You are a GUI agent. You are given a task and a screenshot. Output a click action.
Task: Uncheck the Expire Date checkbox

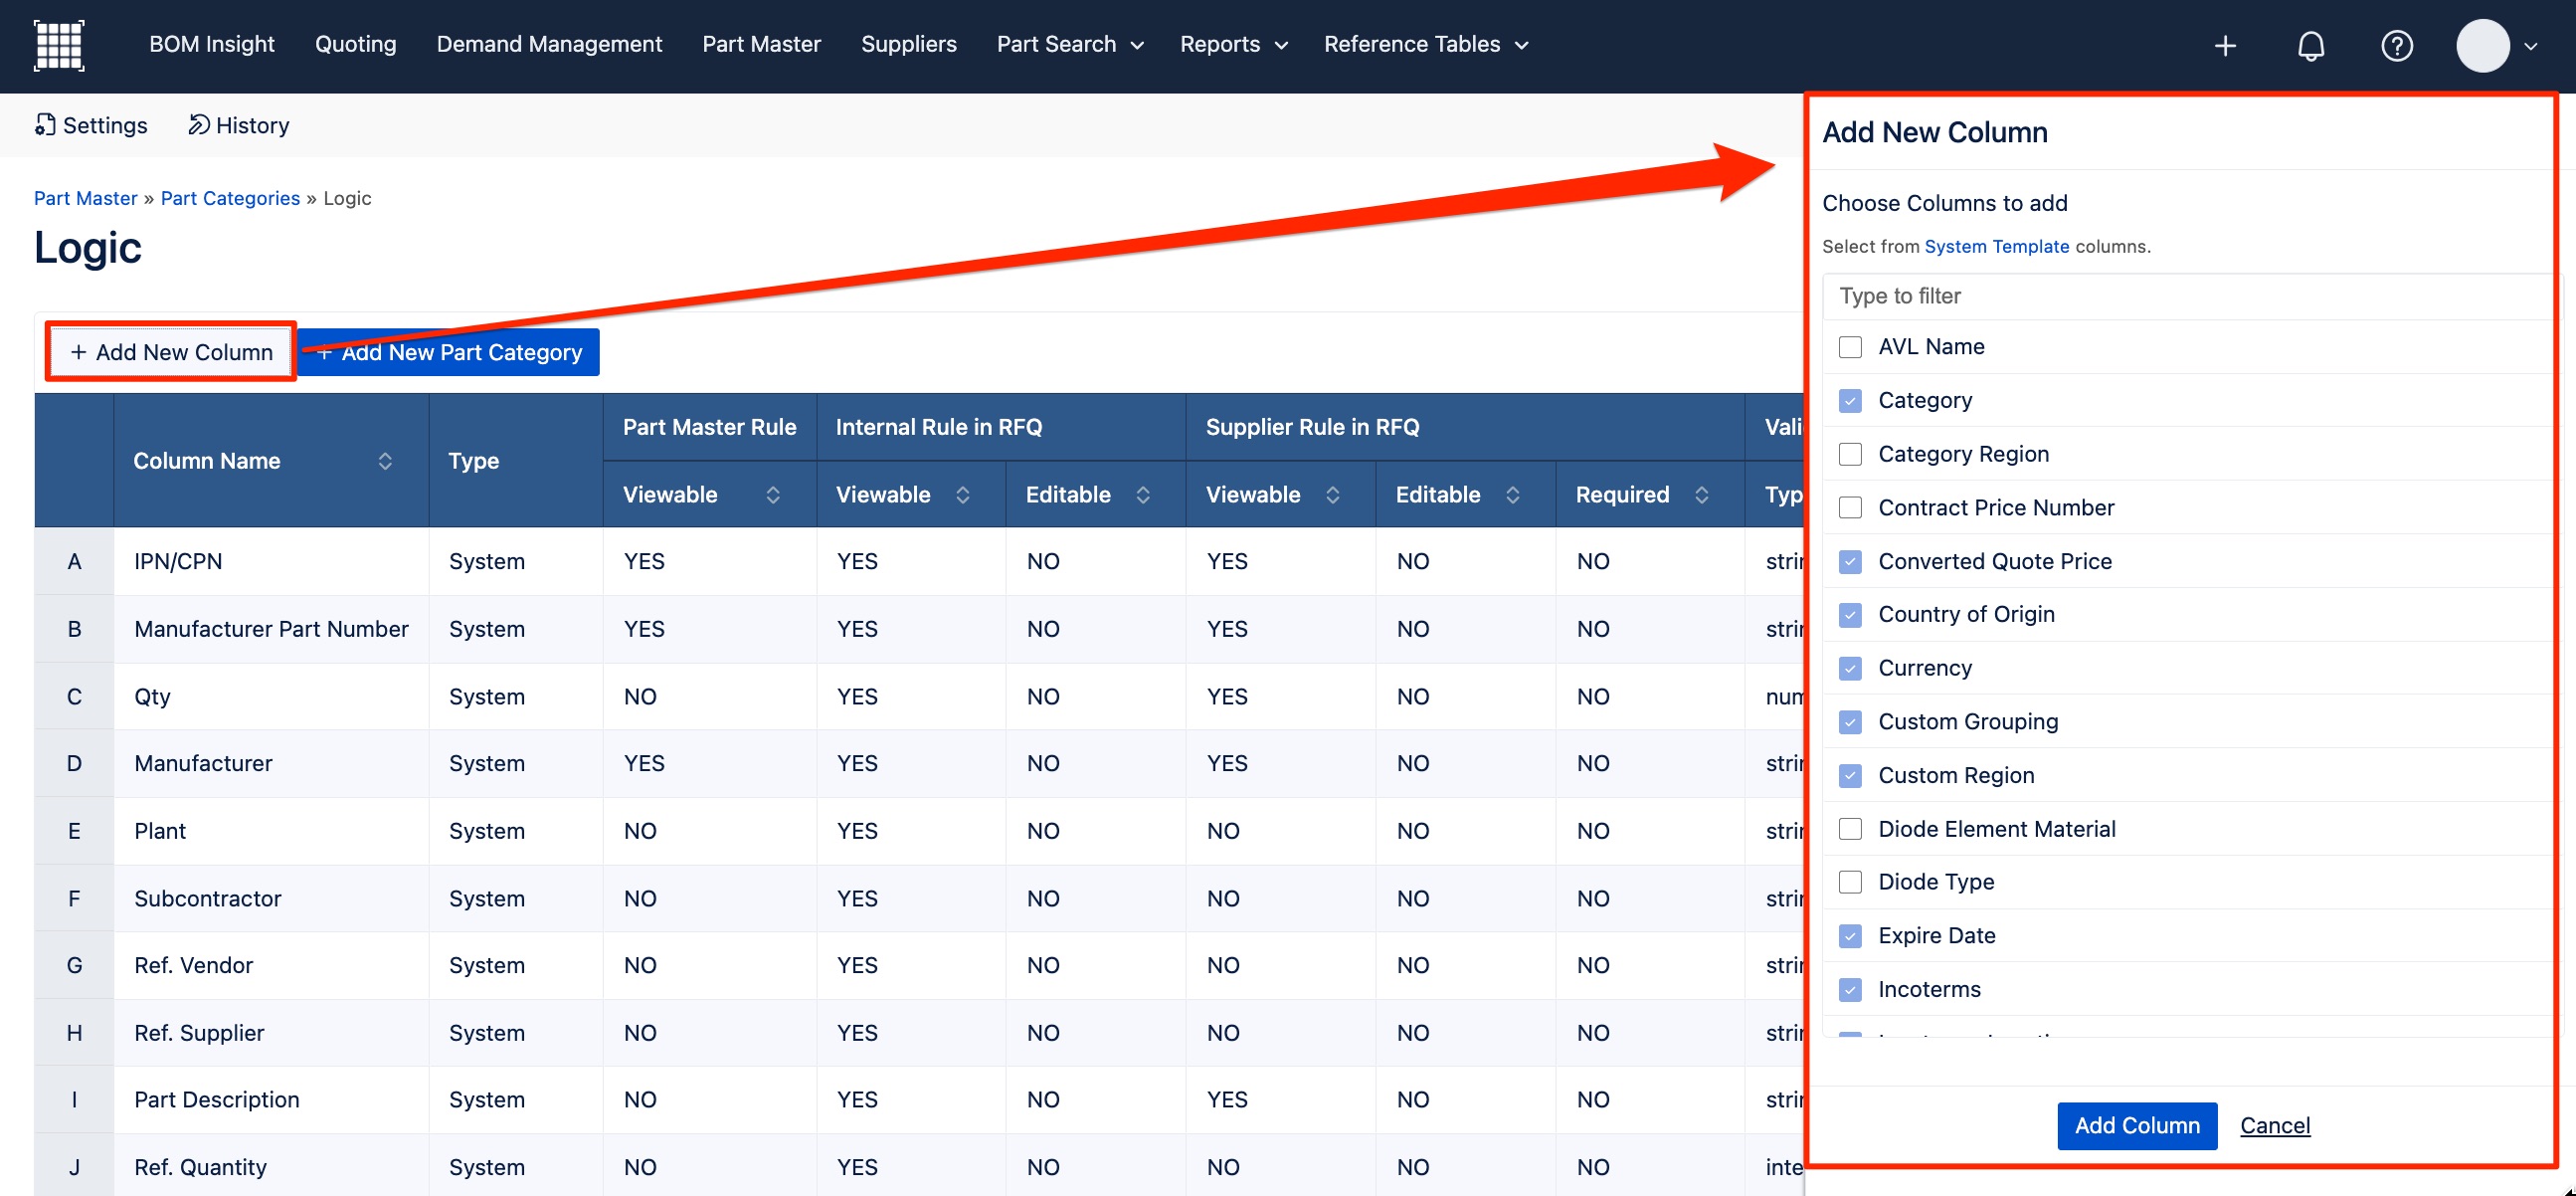tap(1850, 936)
